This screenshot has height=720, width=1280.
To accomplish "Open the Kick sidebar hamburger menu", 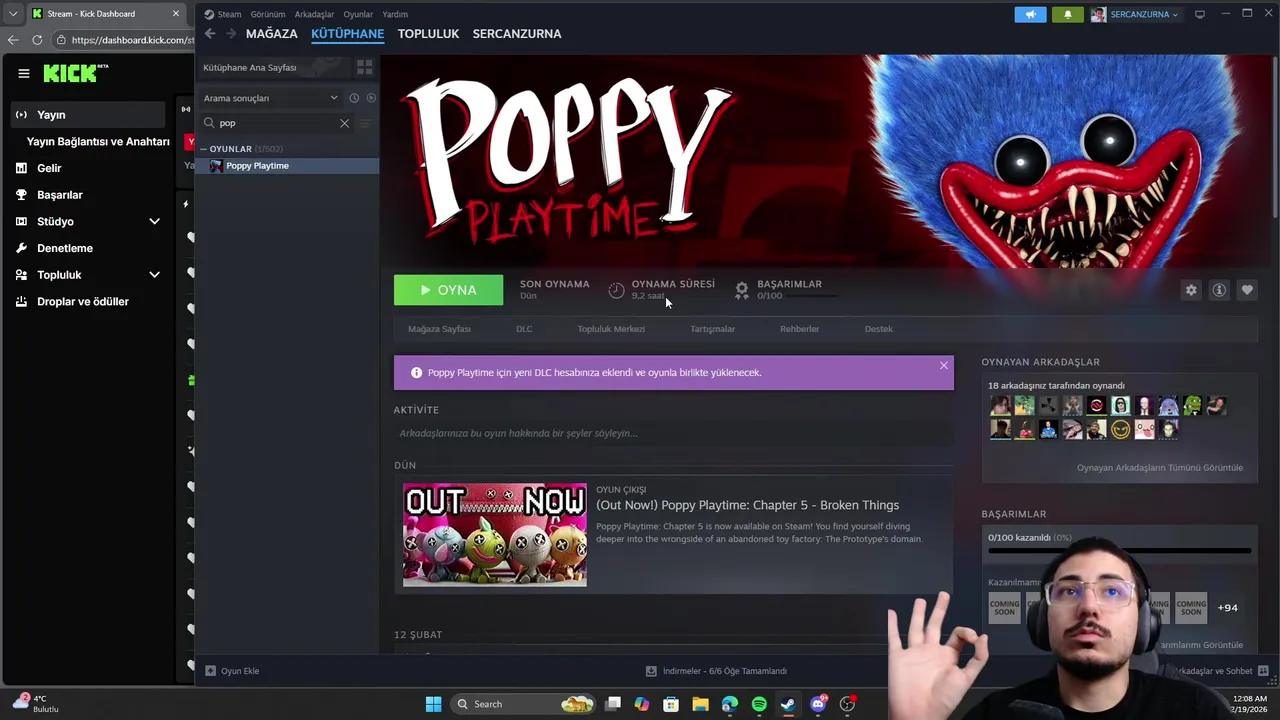I will [24, 73].
